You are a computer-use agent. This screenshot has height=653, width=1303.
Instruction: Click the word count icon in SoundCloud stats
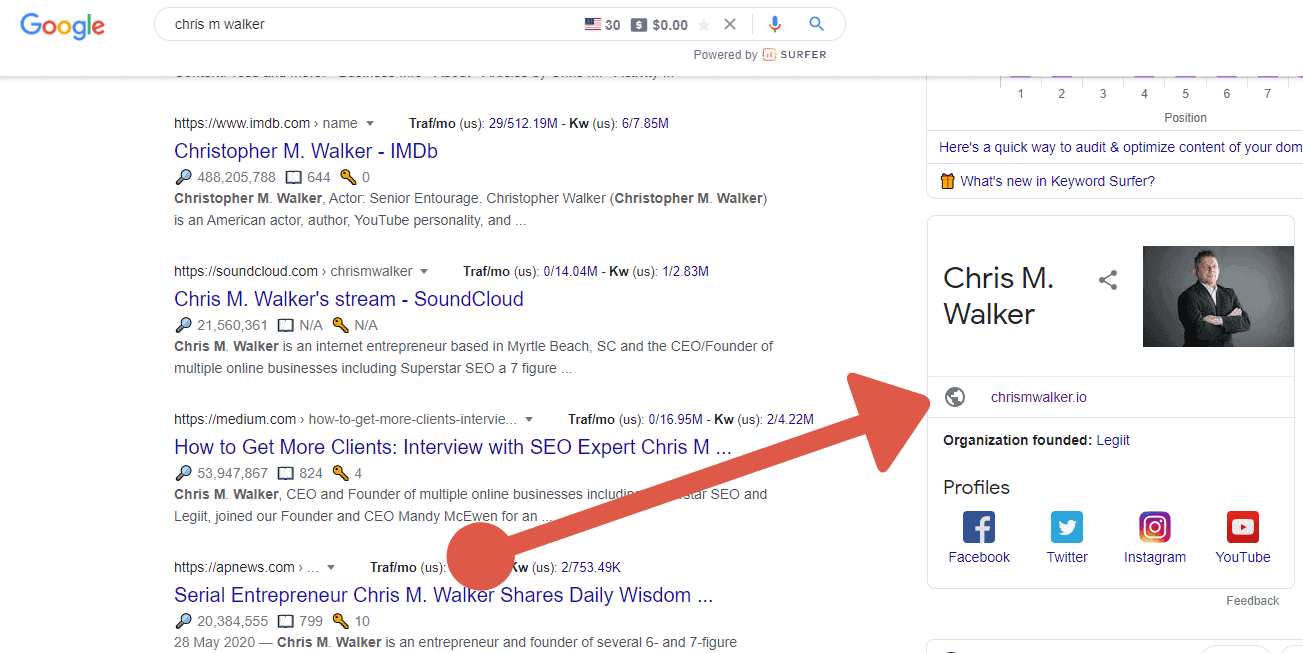pos(285,325)
